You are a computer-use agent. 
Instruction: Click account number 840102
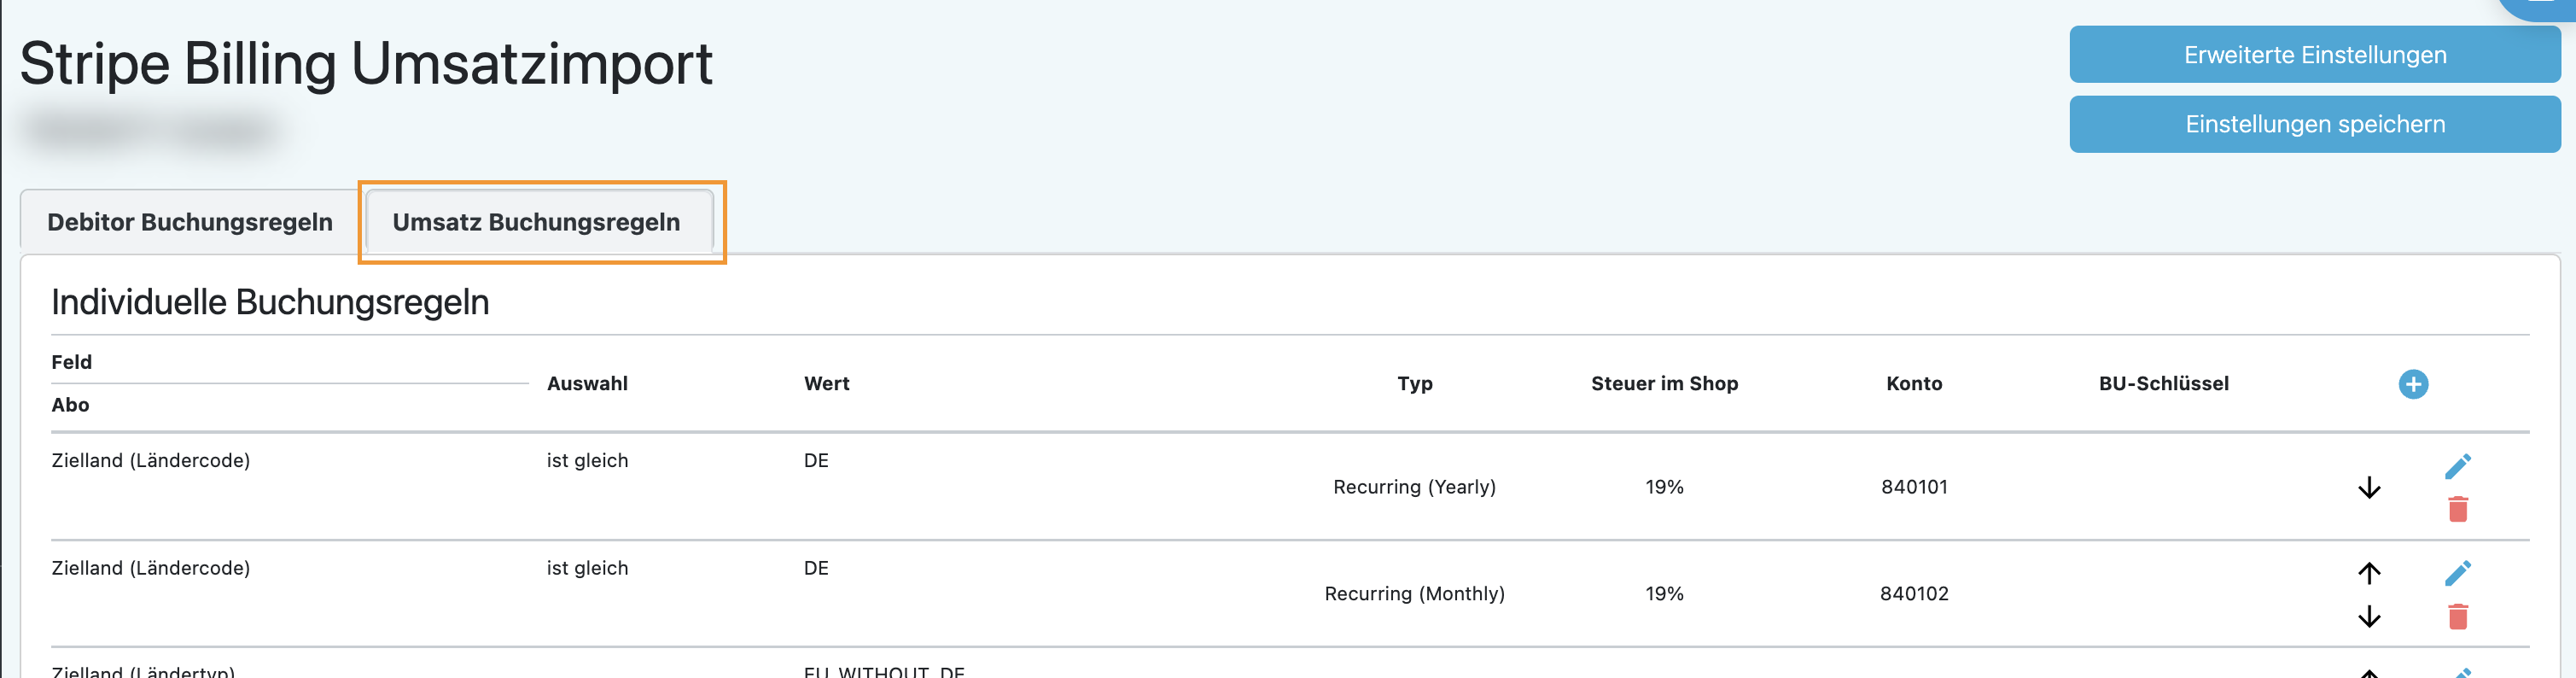[1913, 594]
